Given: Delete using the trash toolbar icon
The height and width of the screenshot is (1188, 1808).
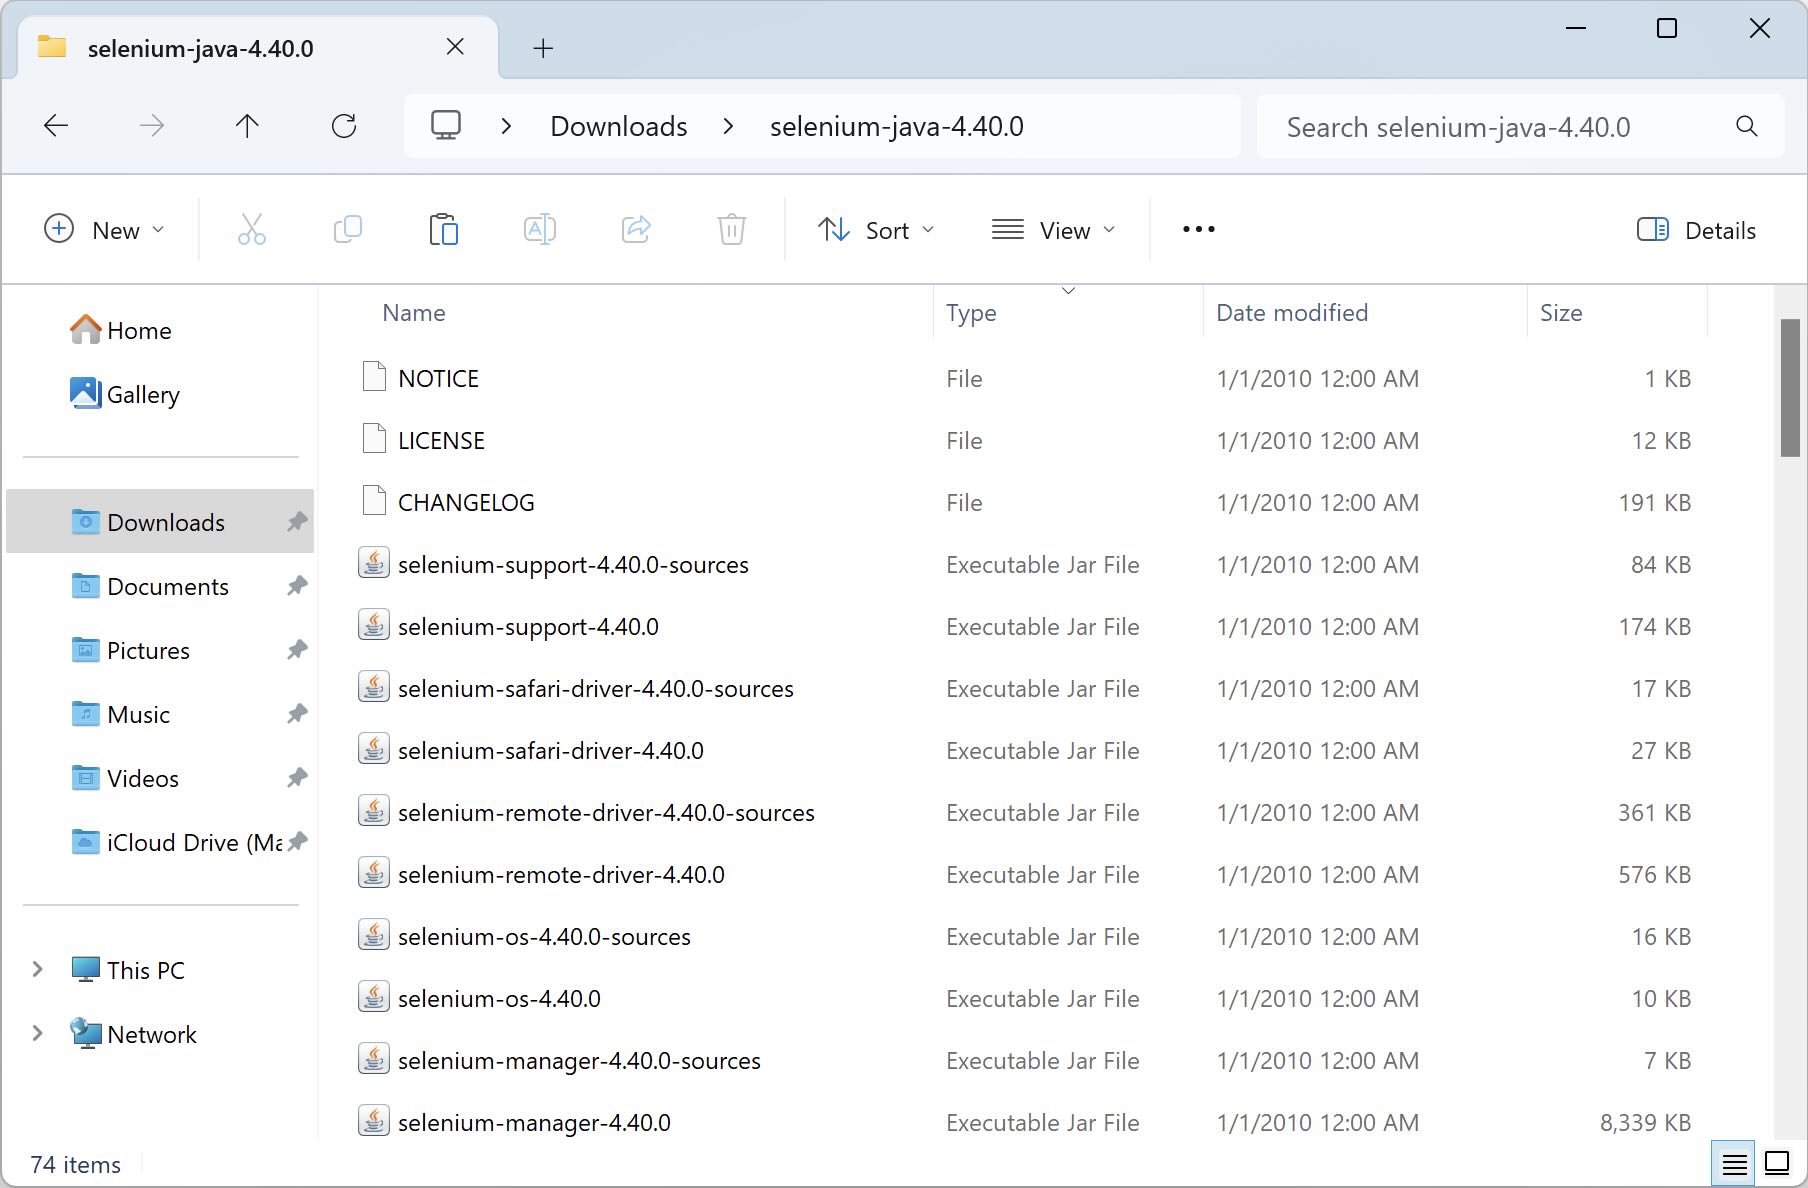Looking at the screenshot, I should pyautogui.click(x=732, y=229).
